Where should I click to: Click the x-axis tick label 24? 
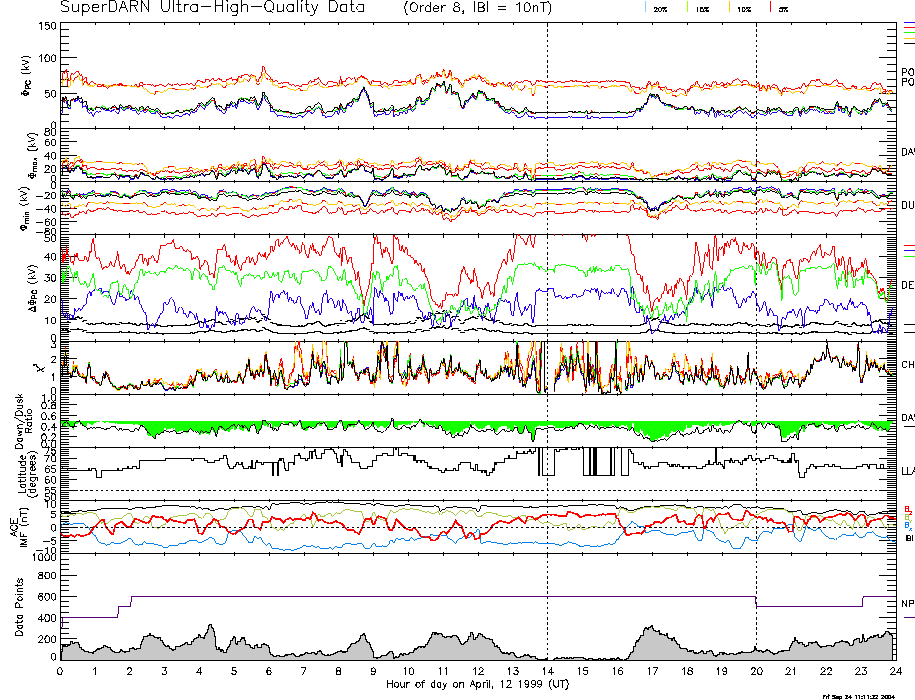(x=893, y=671)
